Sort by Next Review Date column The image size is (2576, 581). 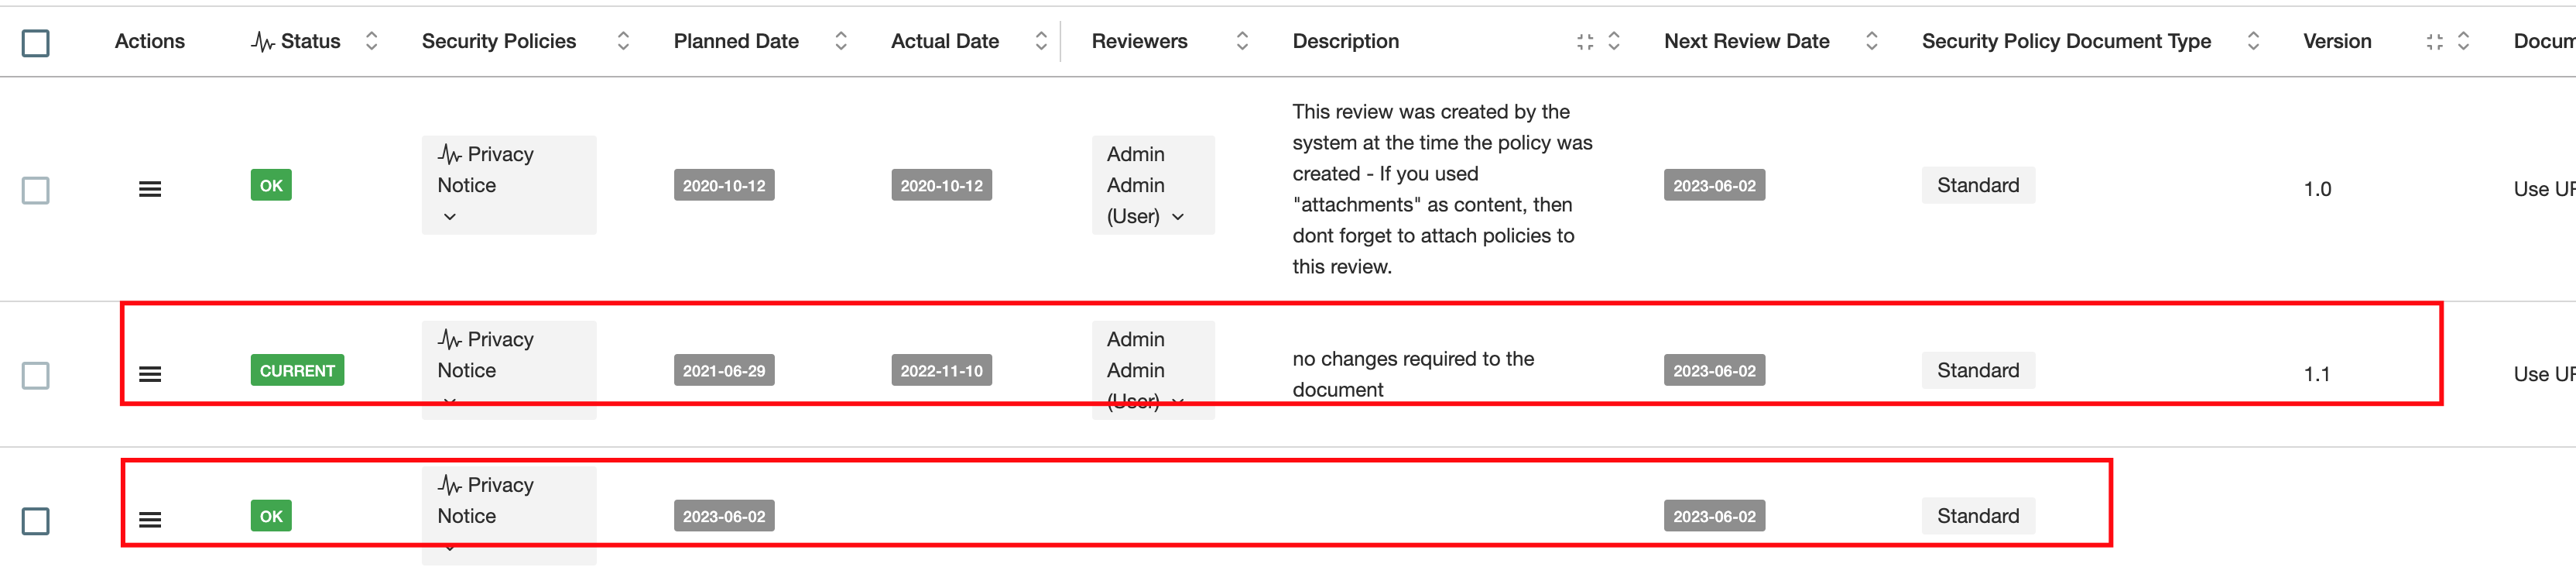[x=1871, y=41]
